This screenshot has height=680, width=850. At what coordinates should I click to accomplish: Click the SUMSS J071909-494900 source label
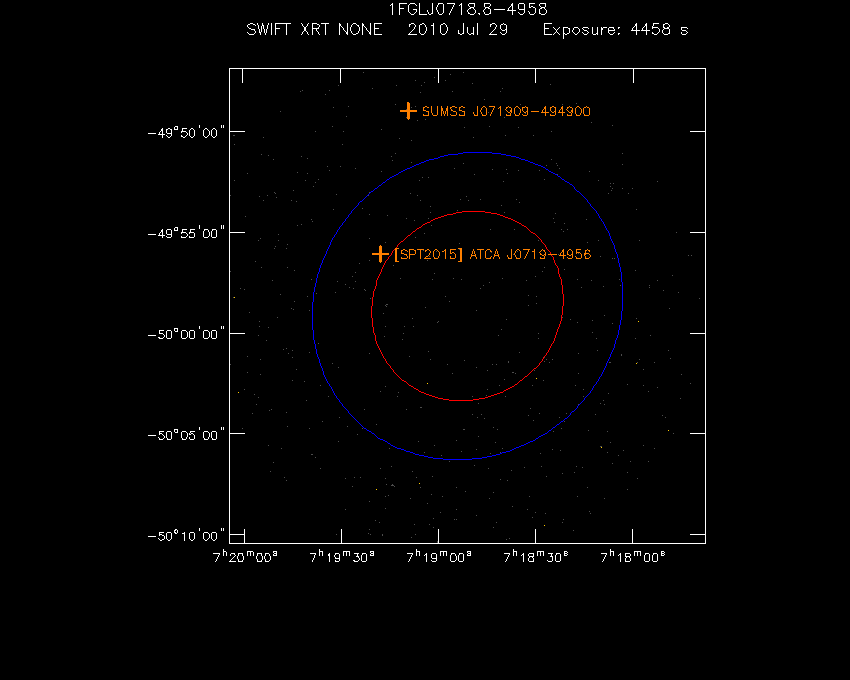click(506, 112)
